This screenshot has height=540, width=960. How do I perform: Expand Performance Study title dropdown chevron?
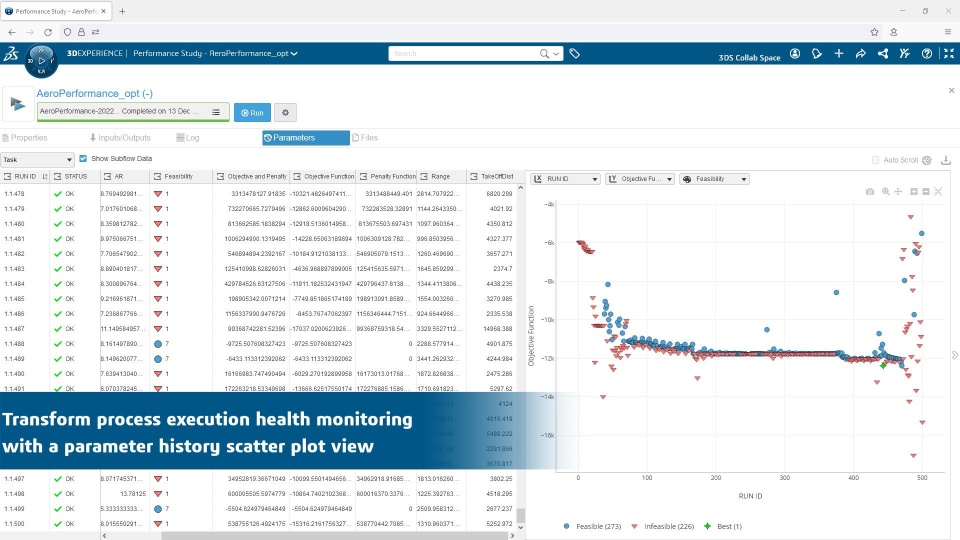pos(294,54)
